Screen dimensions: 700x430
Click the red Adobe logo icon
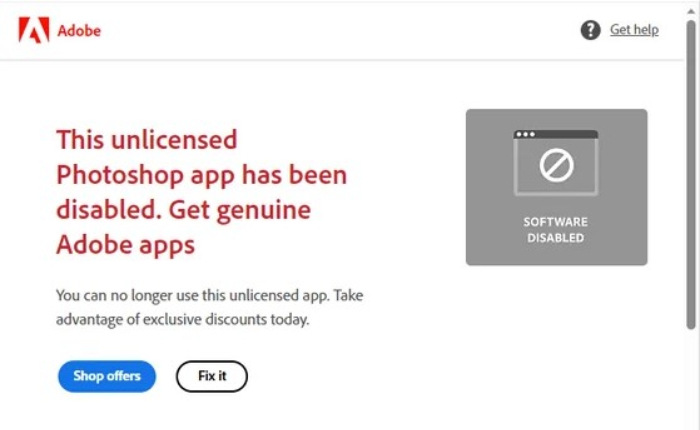pyautogui.click(x=34, y=31)
